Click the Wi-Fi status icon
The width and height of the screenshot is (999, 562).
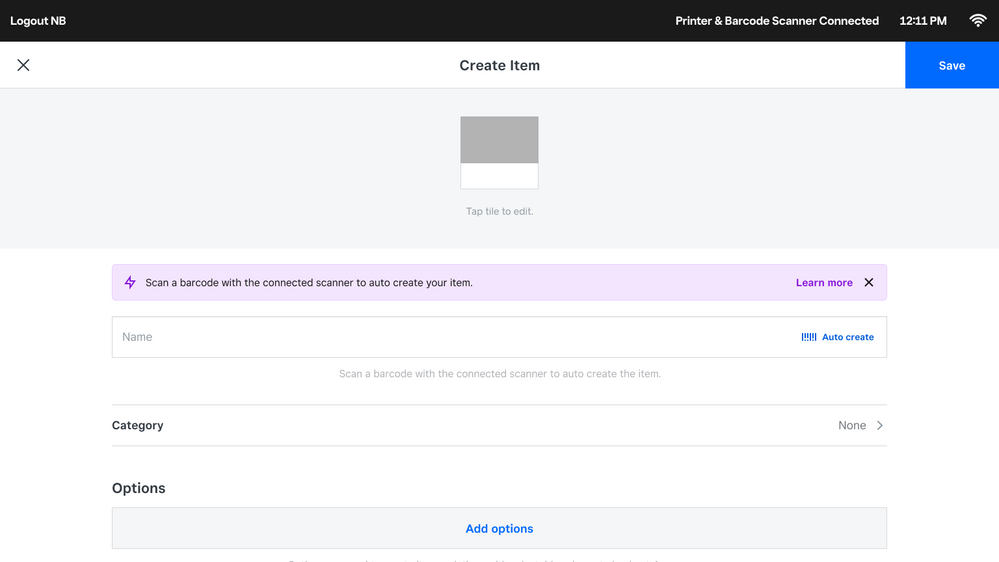point(977,20)
